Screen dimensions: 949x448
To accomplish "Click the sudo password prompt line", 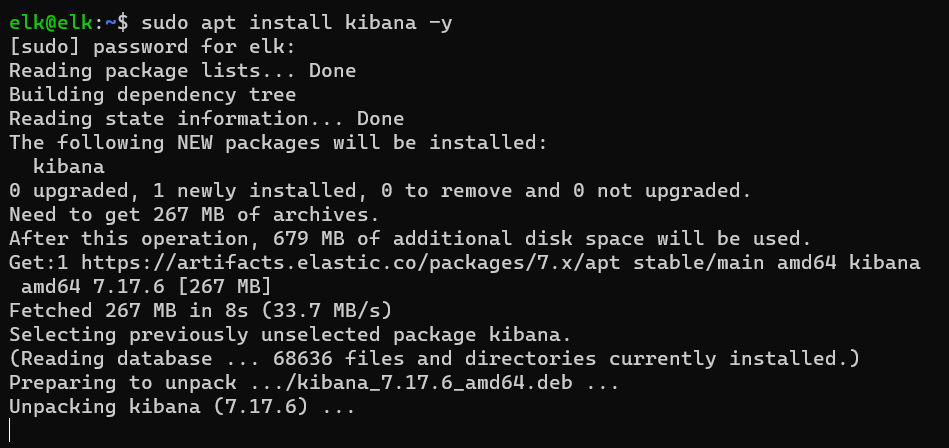I will pyautogui.click(x=152, y=46).
